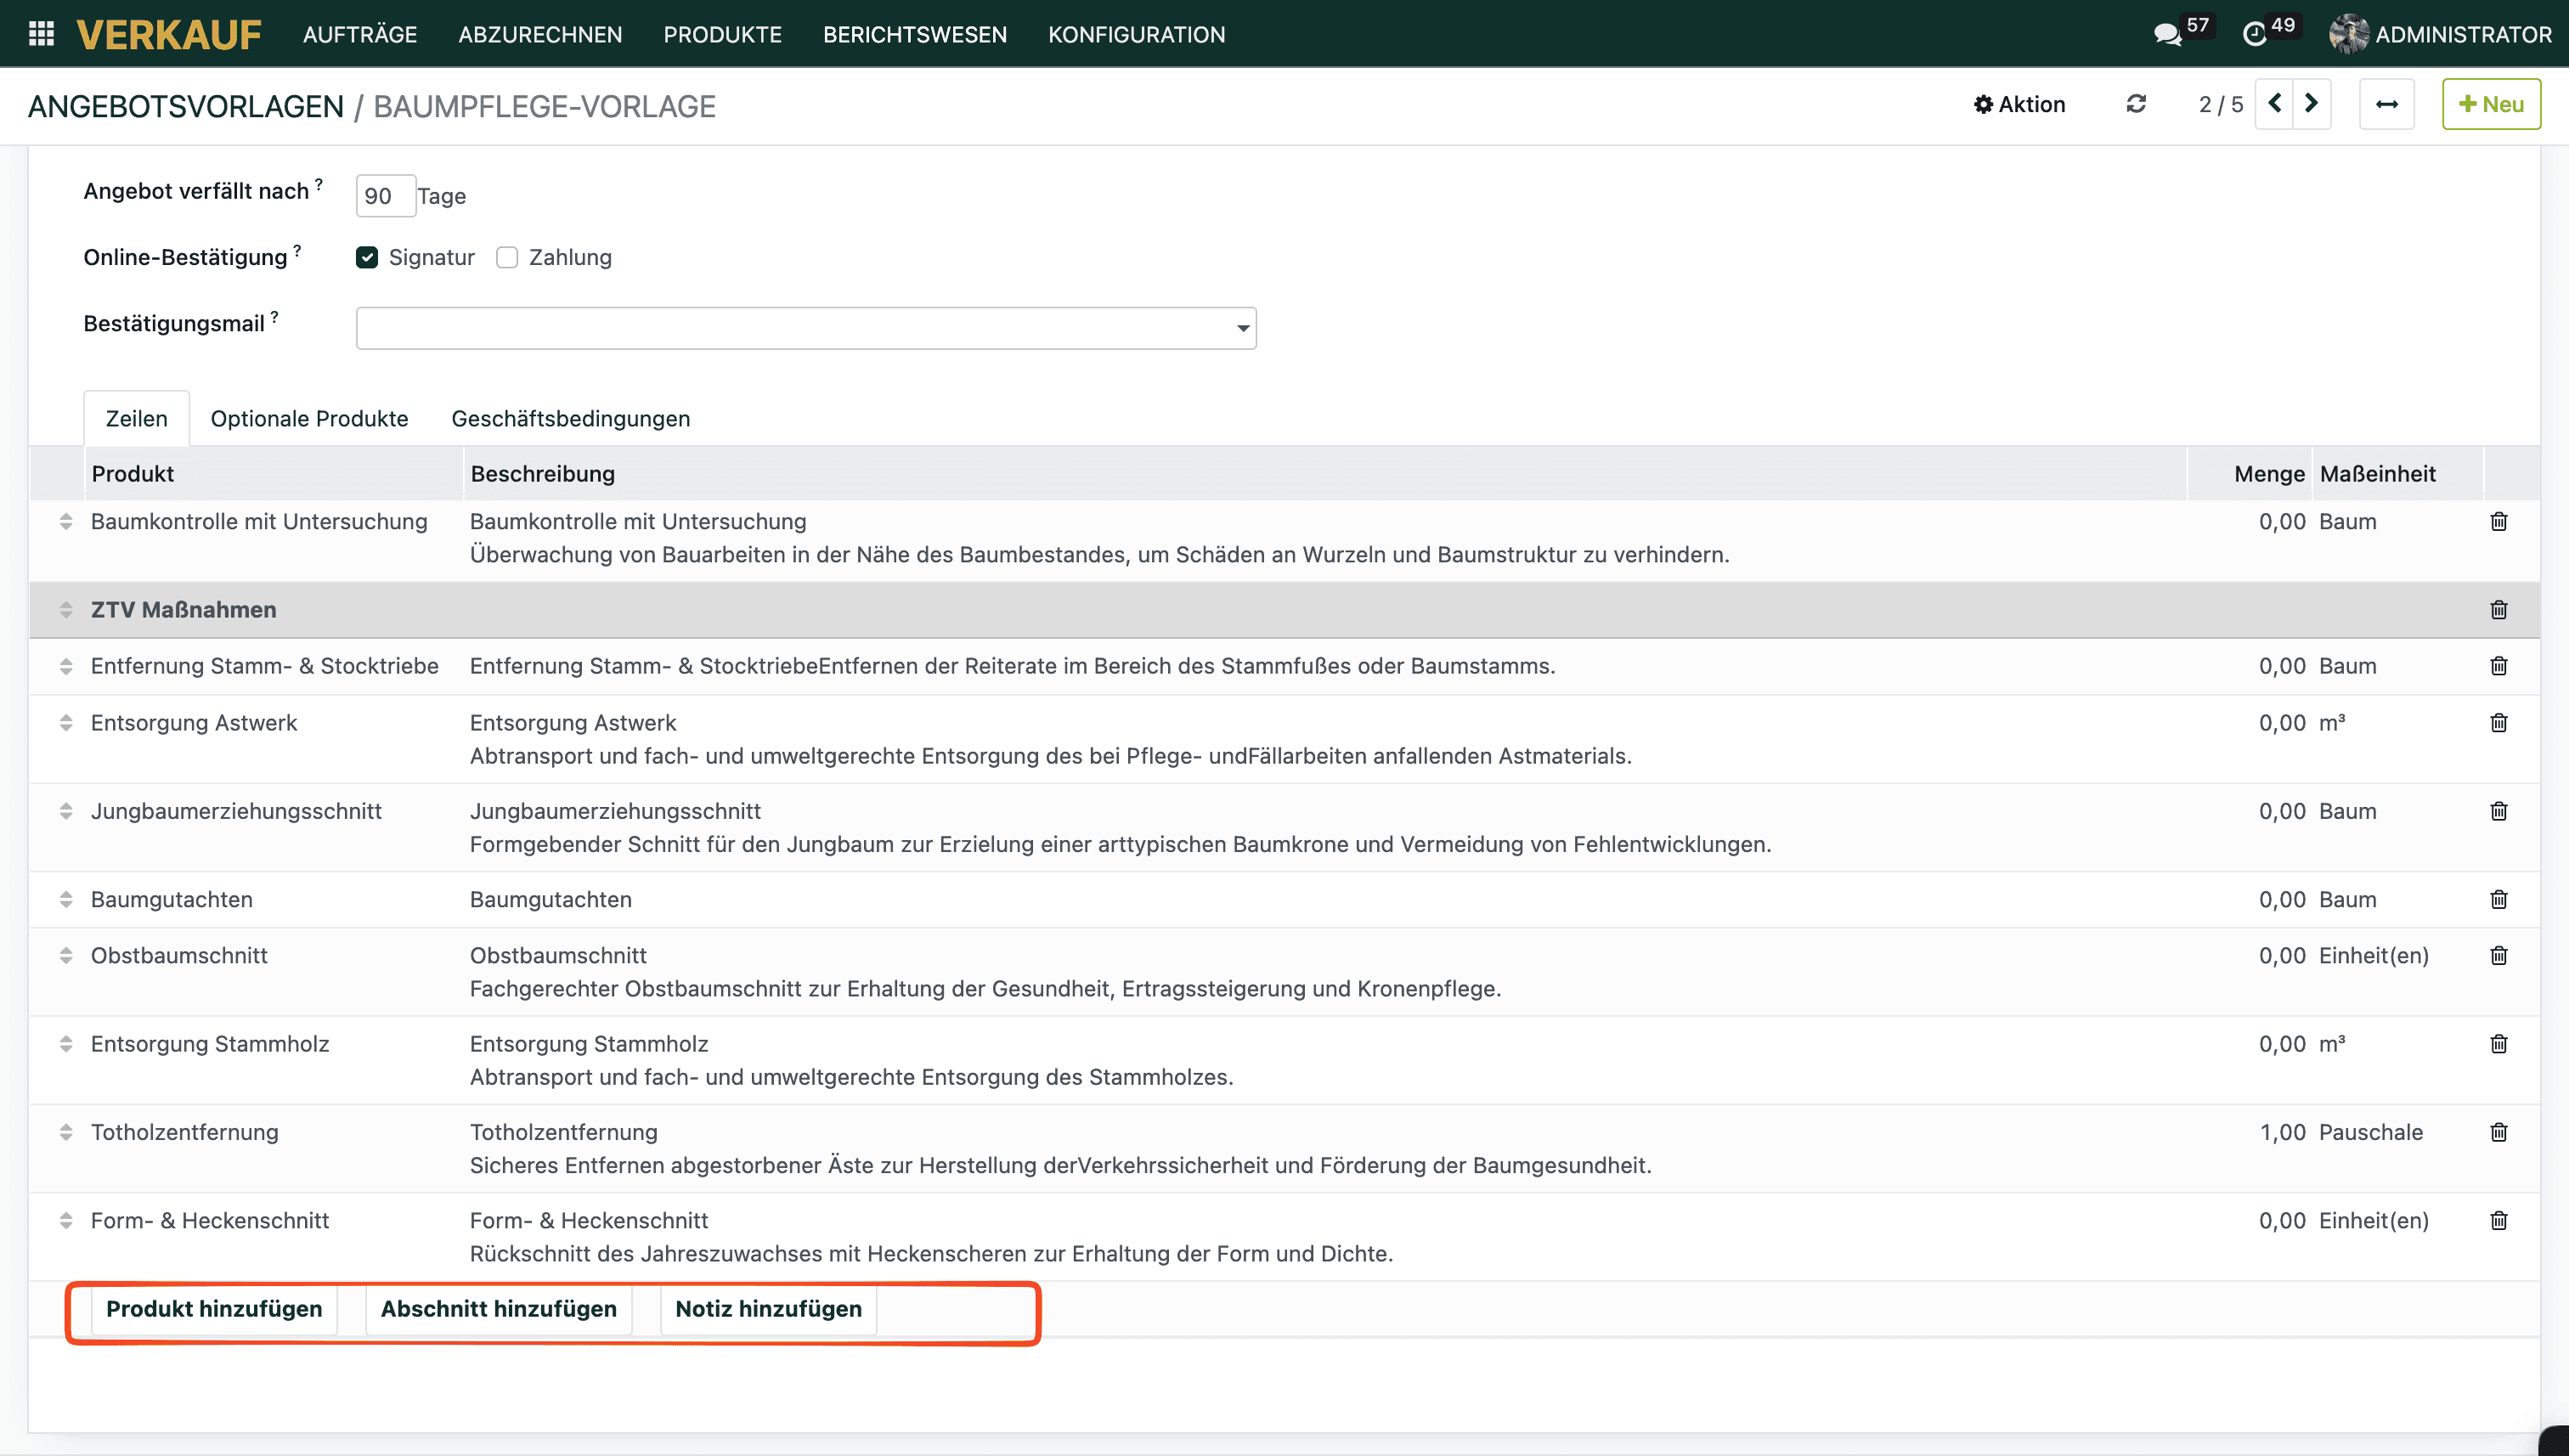Click Produkt hinzufügen
This screenshot has height=1456, width=2569.
point(214,1309)
